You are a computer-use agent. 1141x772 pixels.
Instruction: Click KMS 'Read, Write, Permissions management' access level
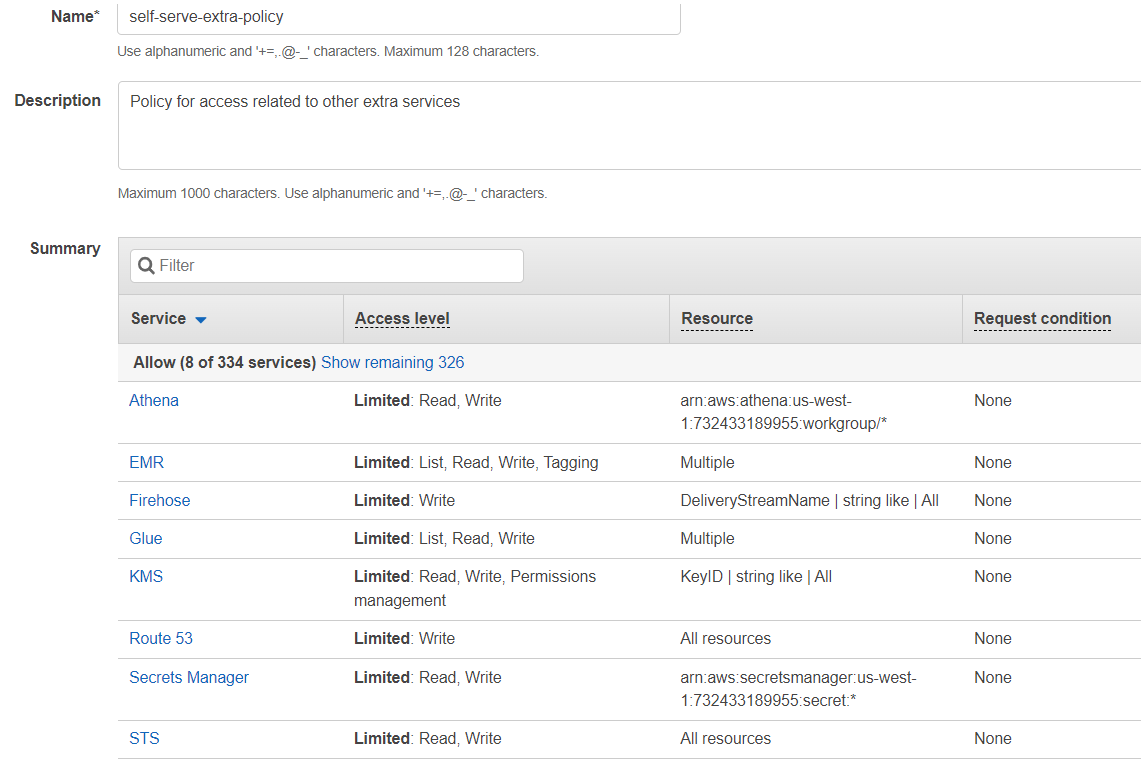click(x=474, y=588)
